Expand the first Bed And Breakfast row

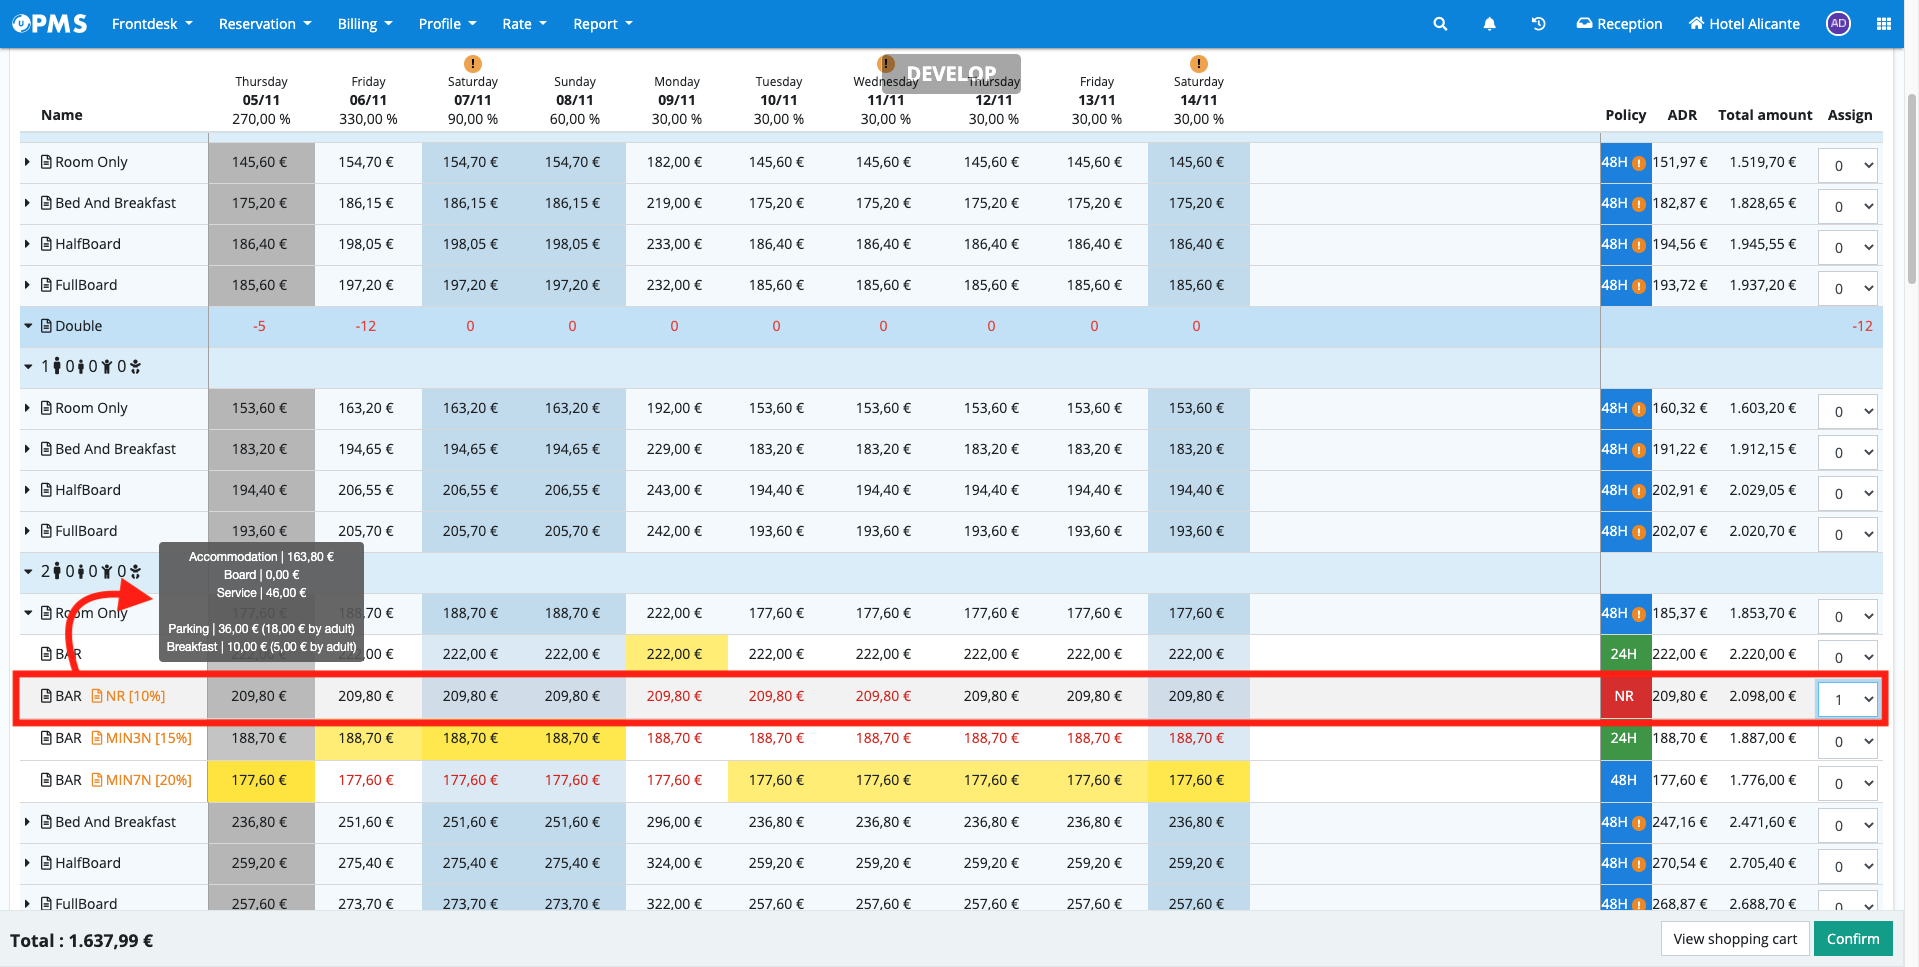[28, 203]
